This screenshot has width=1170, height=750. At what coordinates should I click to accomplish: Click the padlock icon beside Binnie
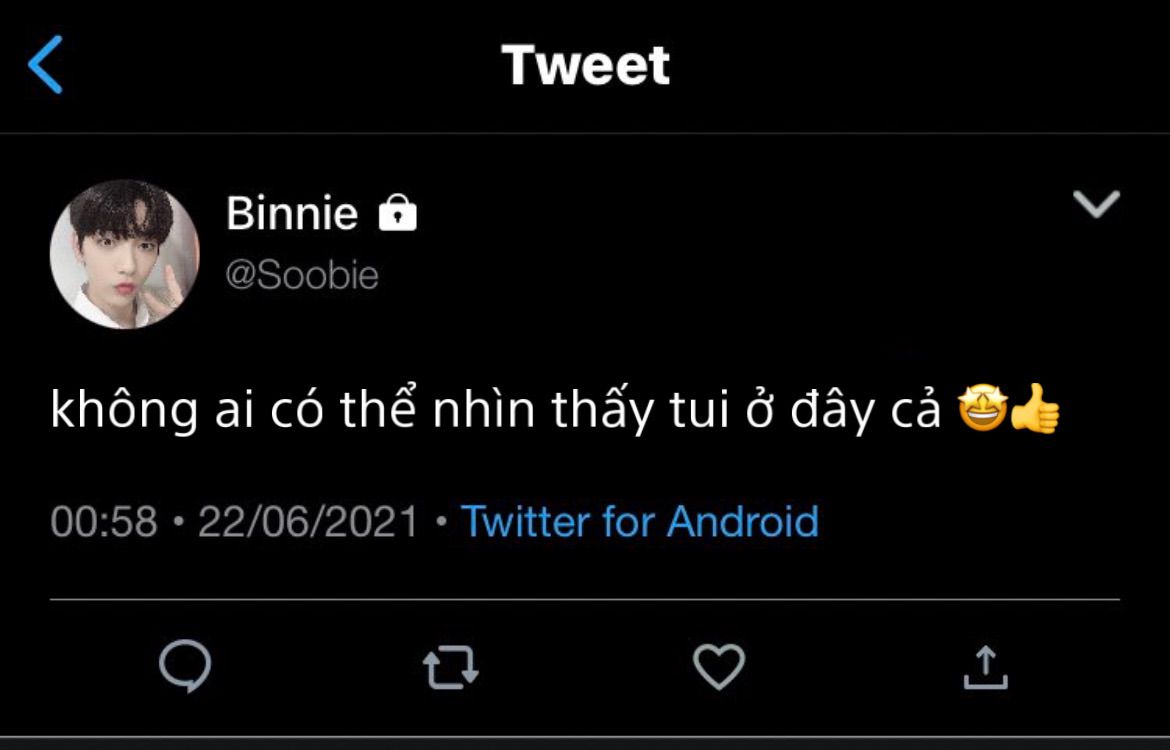[x=397, y=213]
